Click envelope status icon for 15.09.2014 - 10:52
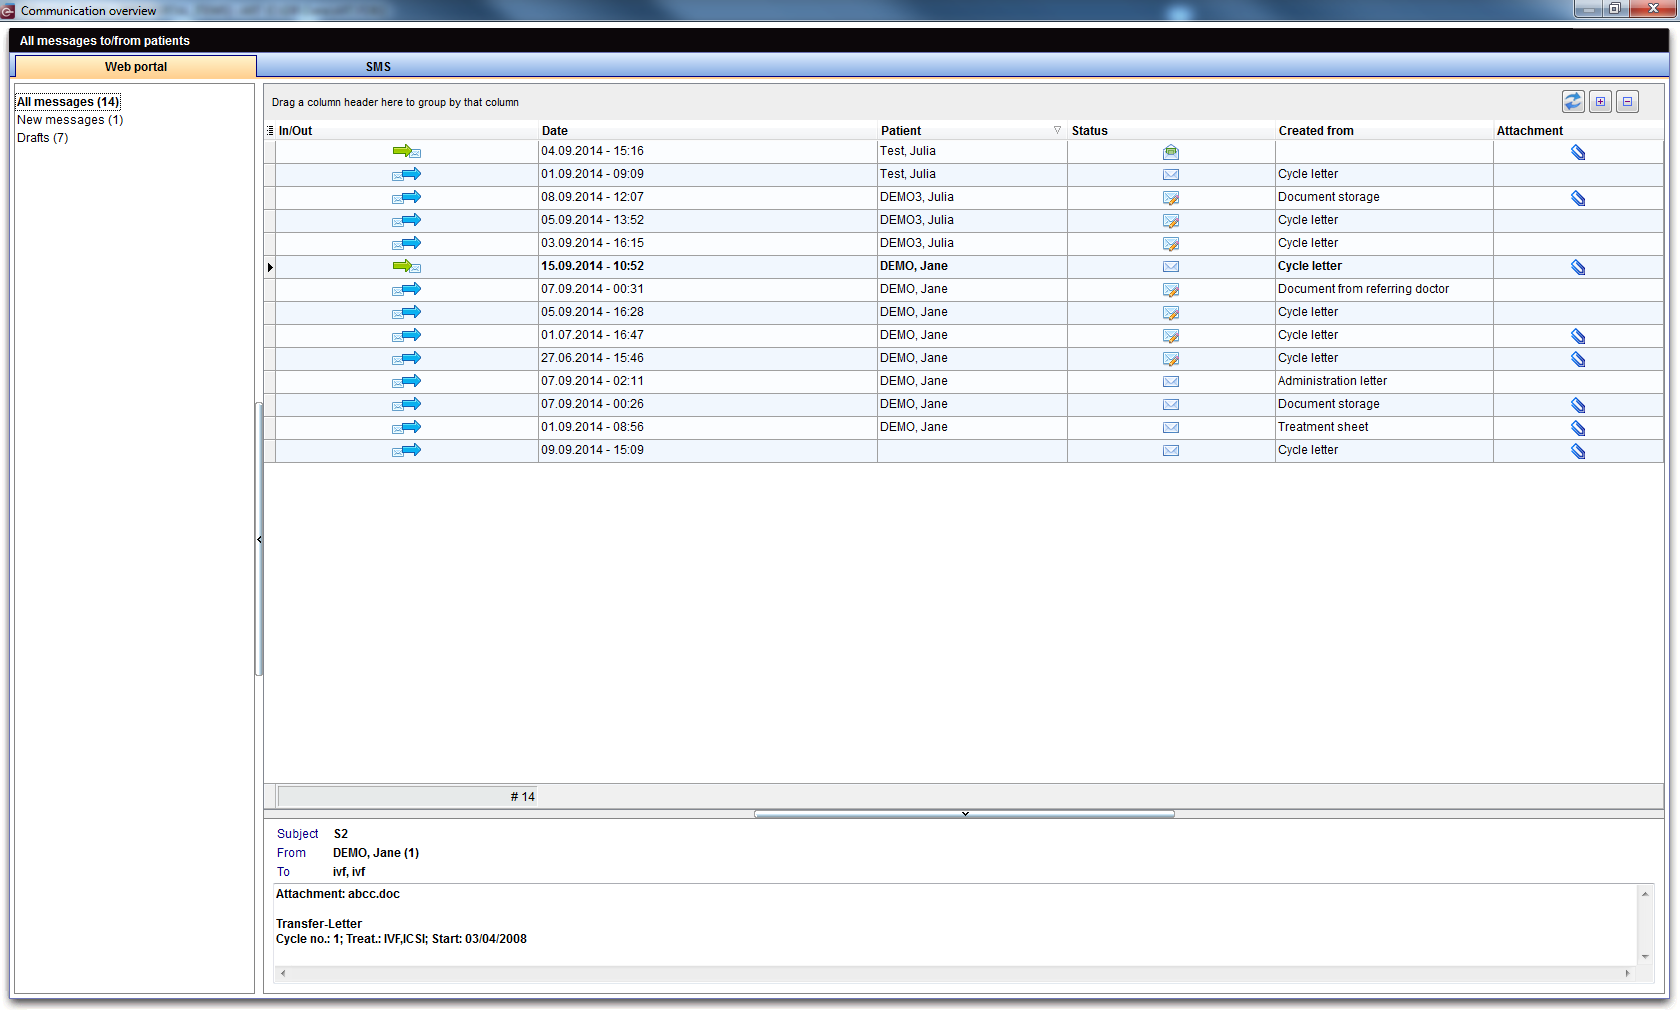This screenshot has height=1010, width=1680. point(1171,267)
